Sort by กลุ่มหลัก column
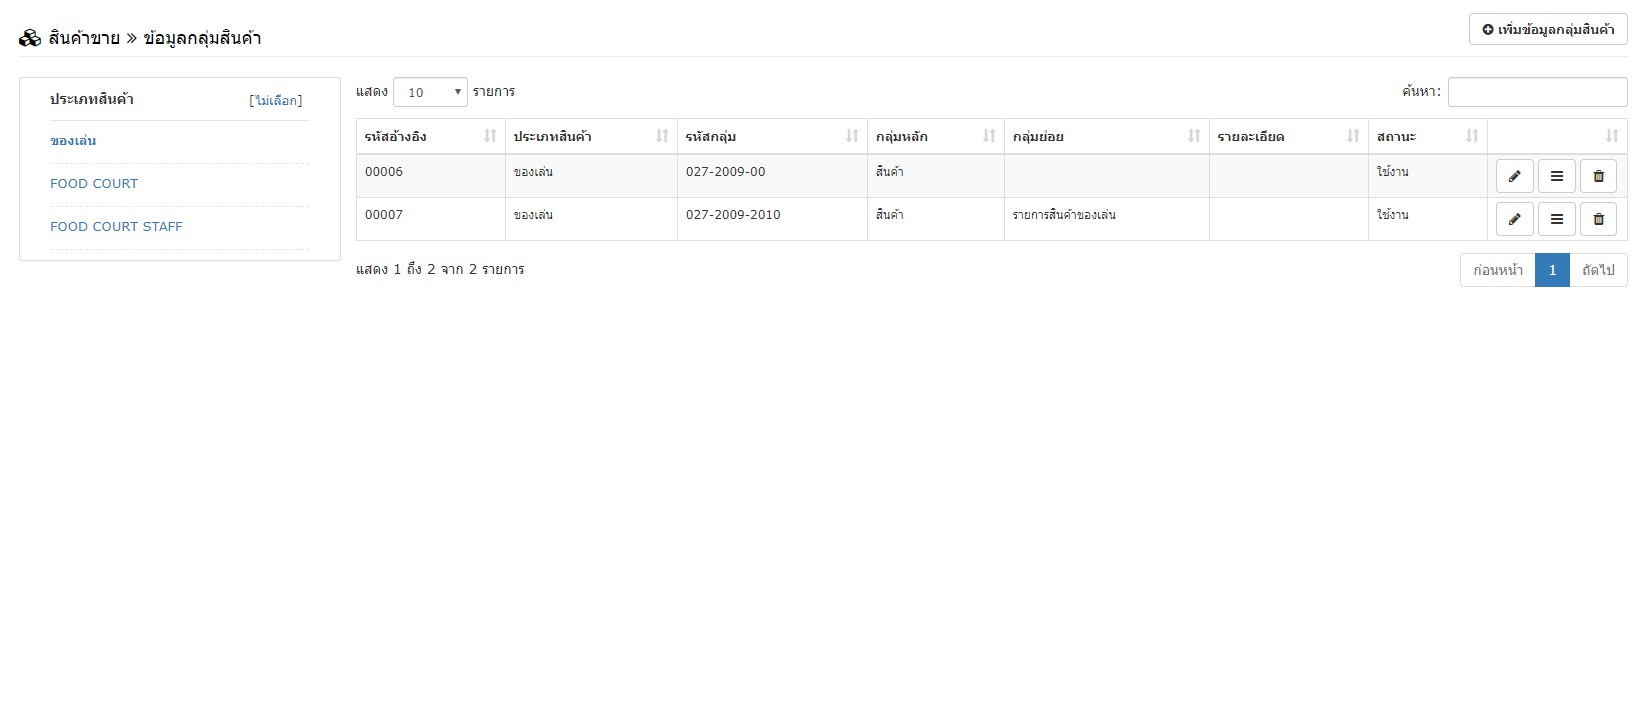Viewport: 1649px width, 710px height. (x=936, y=136)
